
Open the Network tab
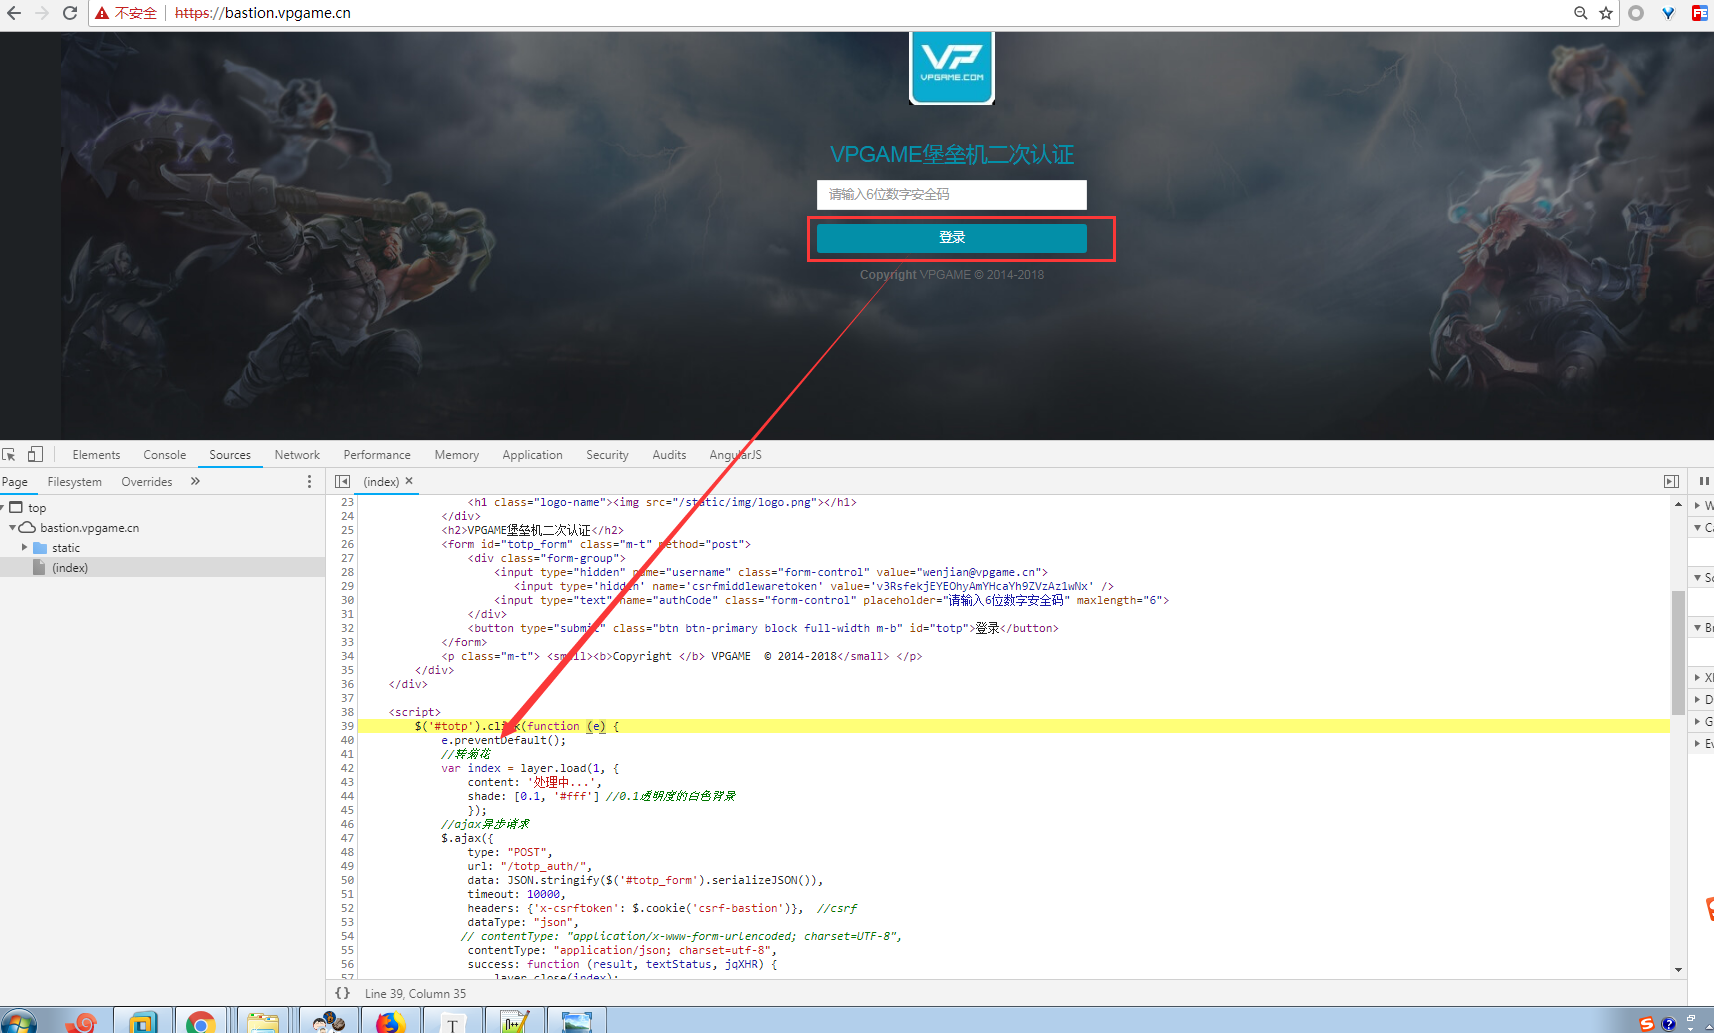(297, 455)
